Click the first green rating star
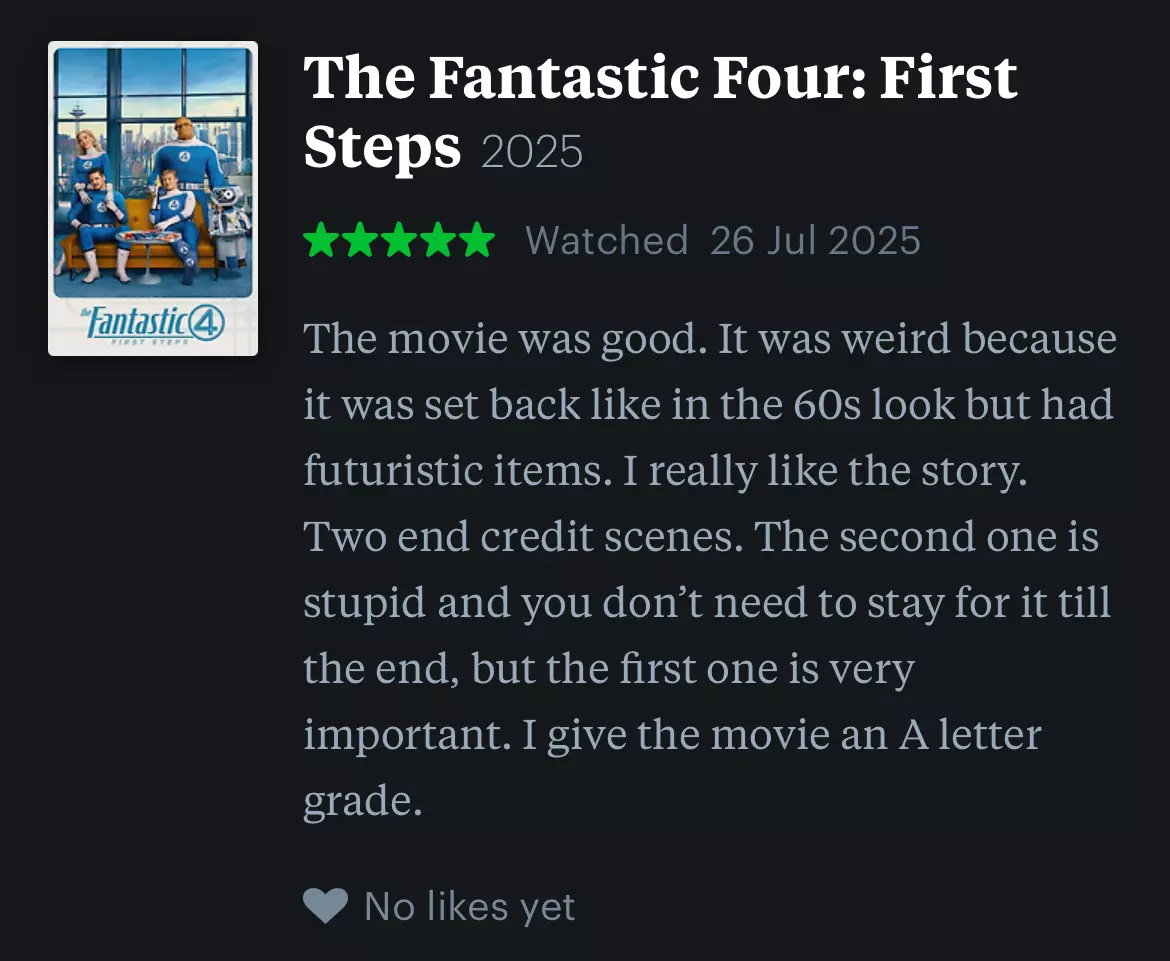Viewport: 1170px width, 961px height. (321, 240)
